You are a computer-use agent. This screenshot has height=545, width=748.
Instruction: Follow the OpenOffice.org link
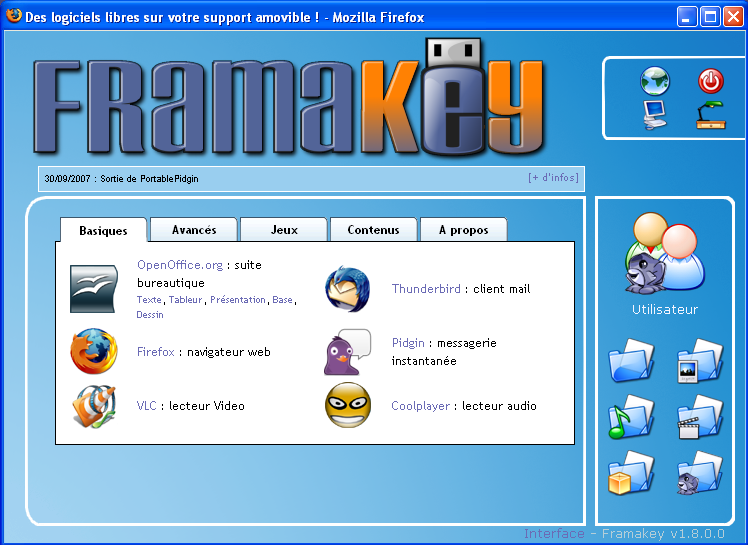click(180, 265)
